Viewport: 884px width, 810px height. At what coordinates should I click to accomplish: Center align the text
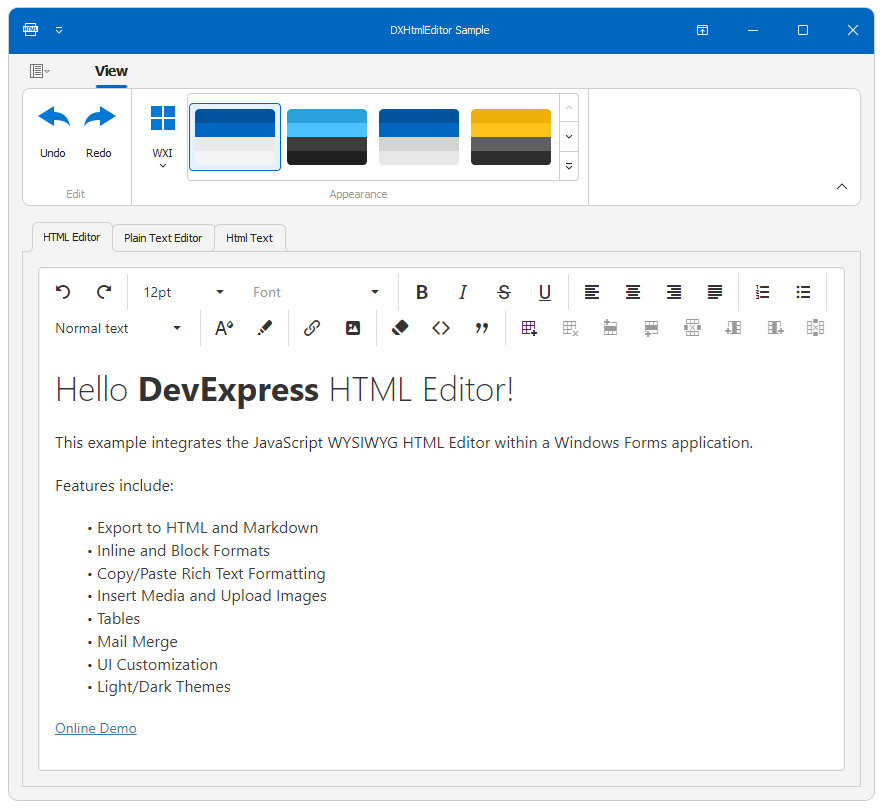pyautogui.click(x=633, y=292)
